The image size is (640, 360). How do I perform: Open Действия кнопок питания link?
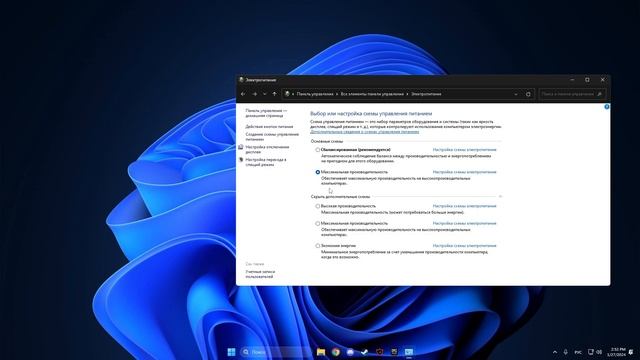click(269, 127)
